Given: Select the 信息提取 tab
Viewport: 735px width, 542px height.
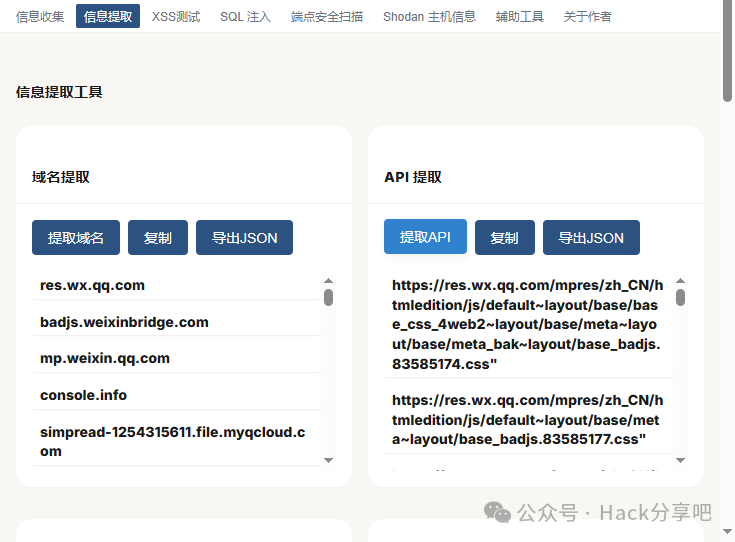Looking at the screenshot, I should [108, 16].
